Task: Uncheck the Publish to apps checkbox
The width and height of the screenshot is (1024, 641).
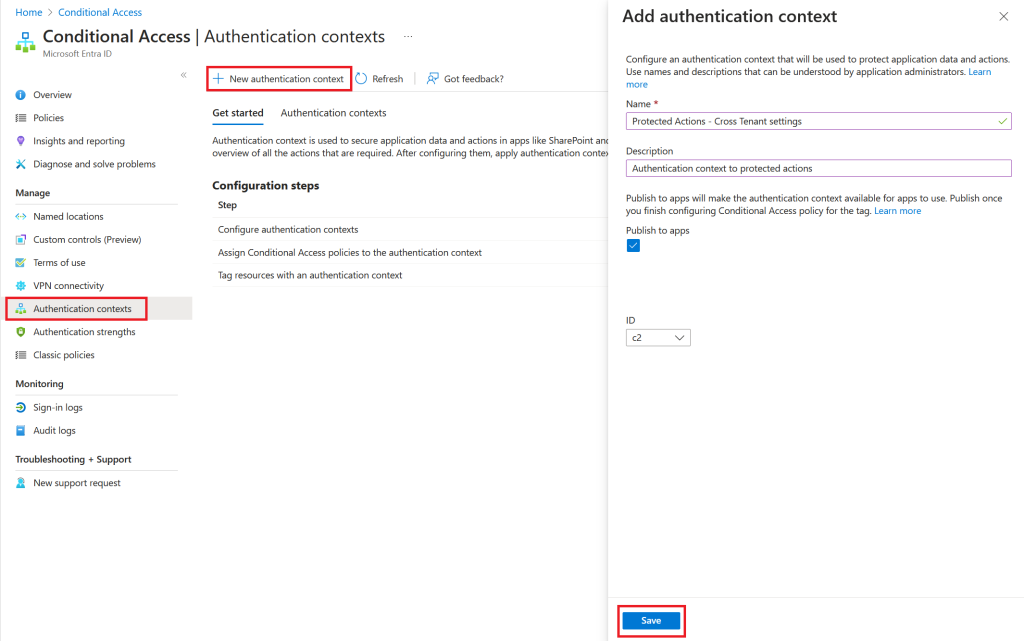Action: (633, 247)
